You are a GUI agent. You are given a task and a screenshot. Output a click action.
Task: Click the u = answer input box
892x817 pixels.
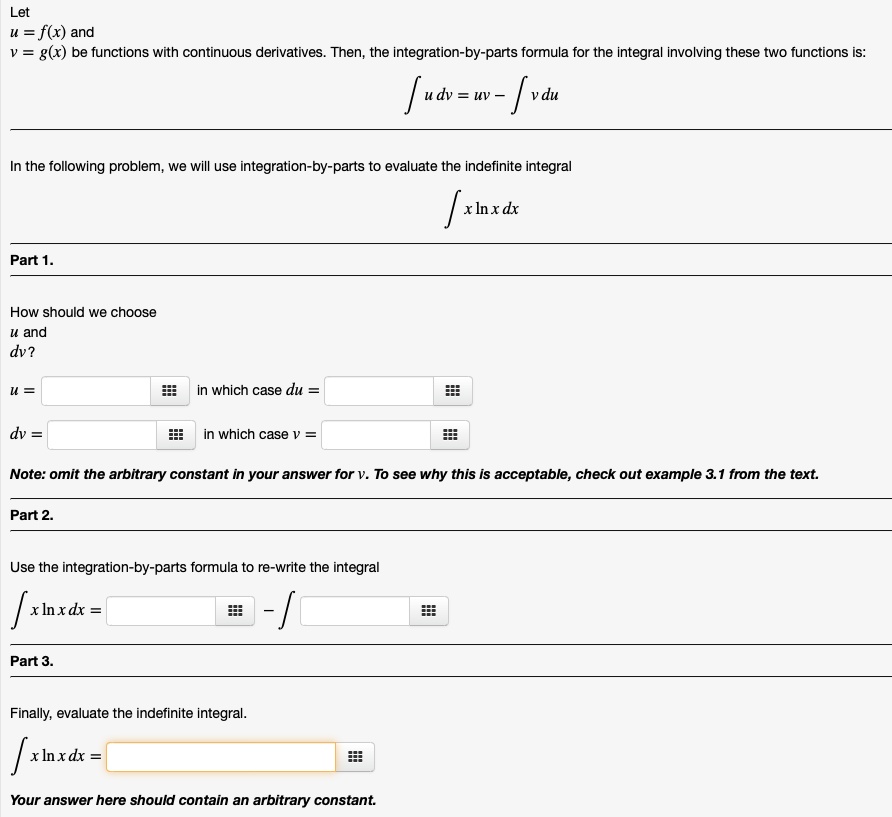[x=96, y=391]
